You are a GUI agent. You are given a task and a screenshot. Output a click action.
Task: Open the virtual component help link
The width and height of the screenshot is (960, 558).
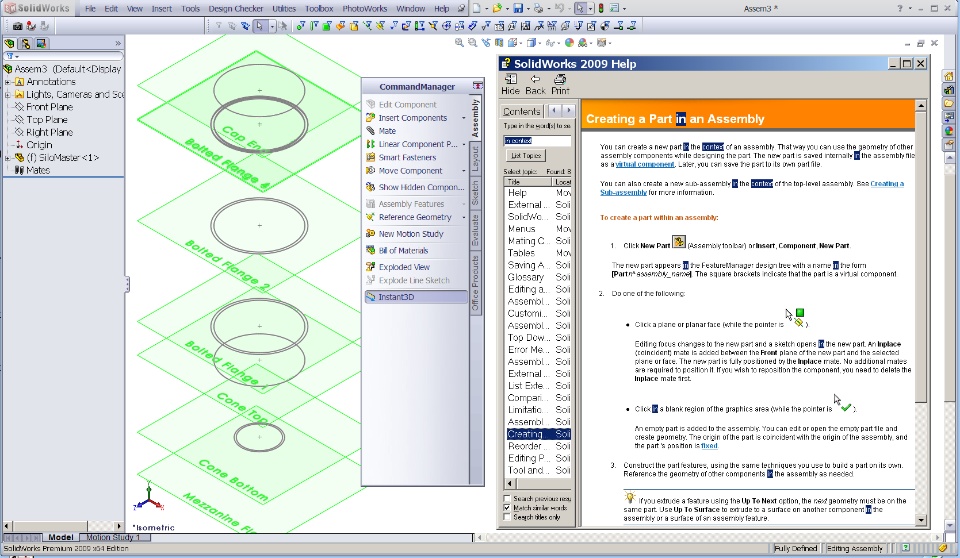click(645, 164)
